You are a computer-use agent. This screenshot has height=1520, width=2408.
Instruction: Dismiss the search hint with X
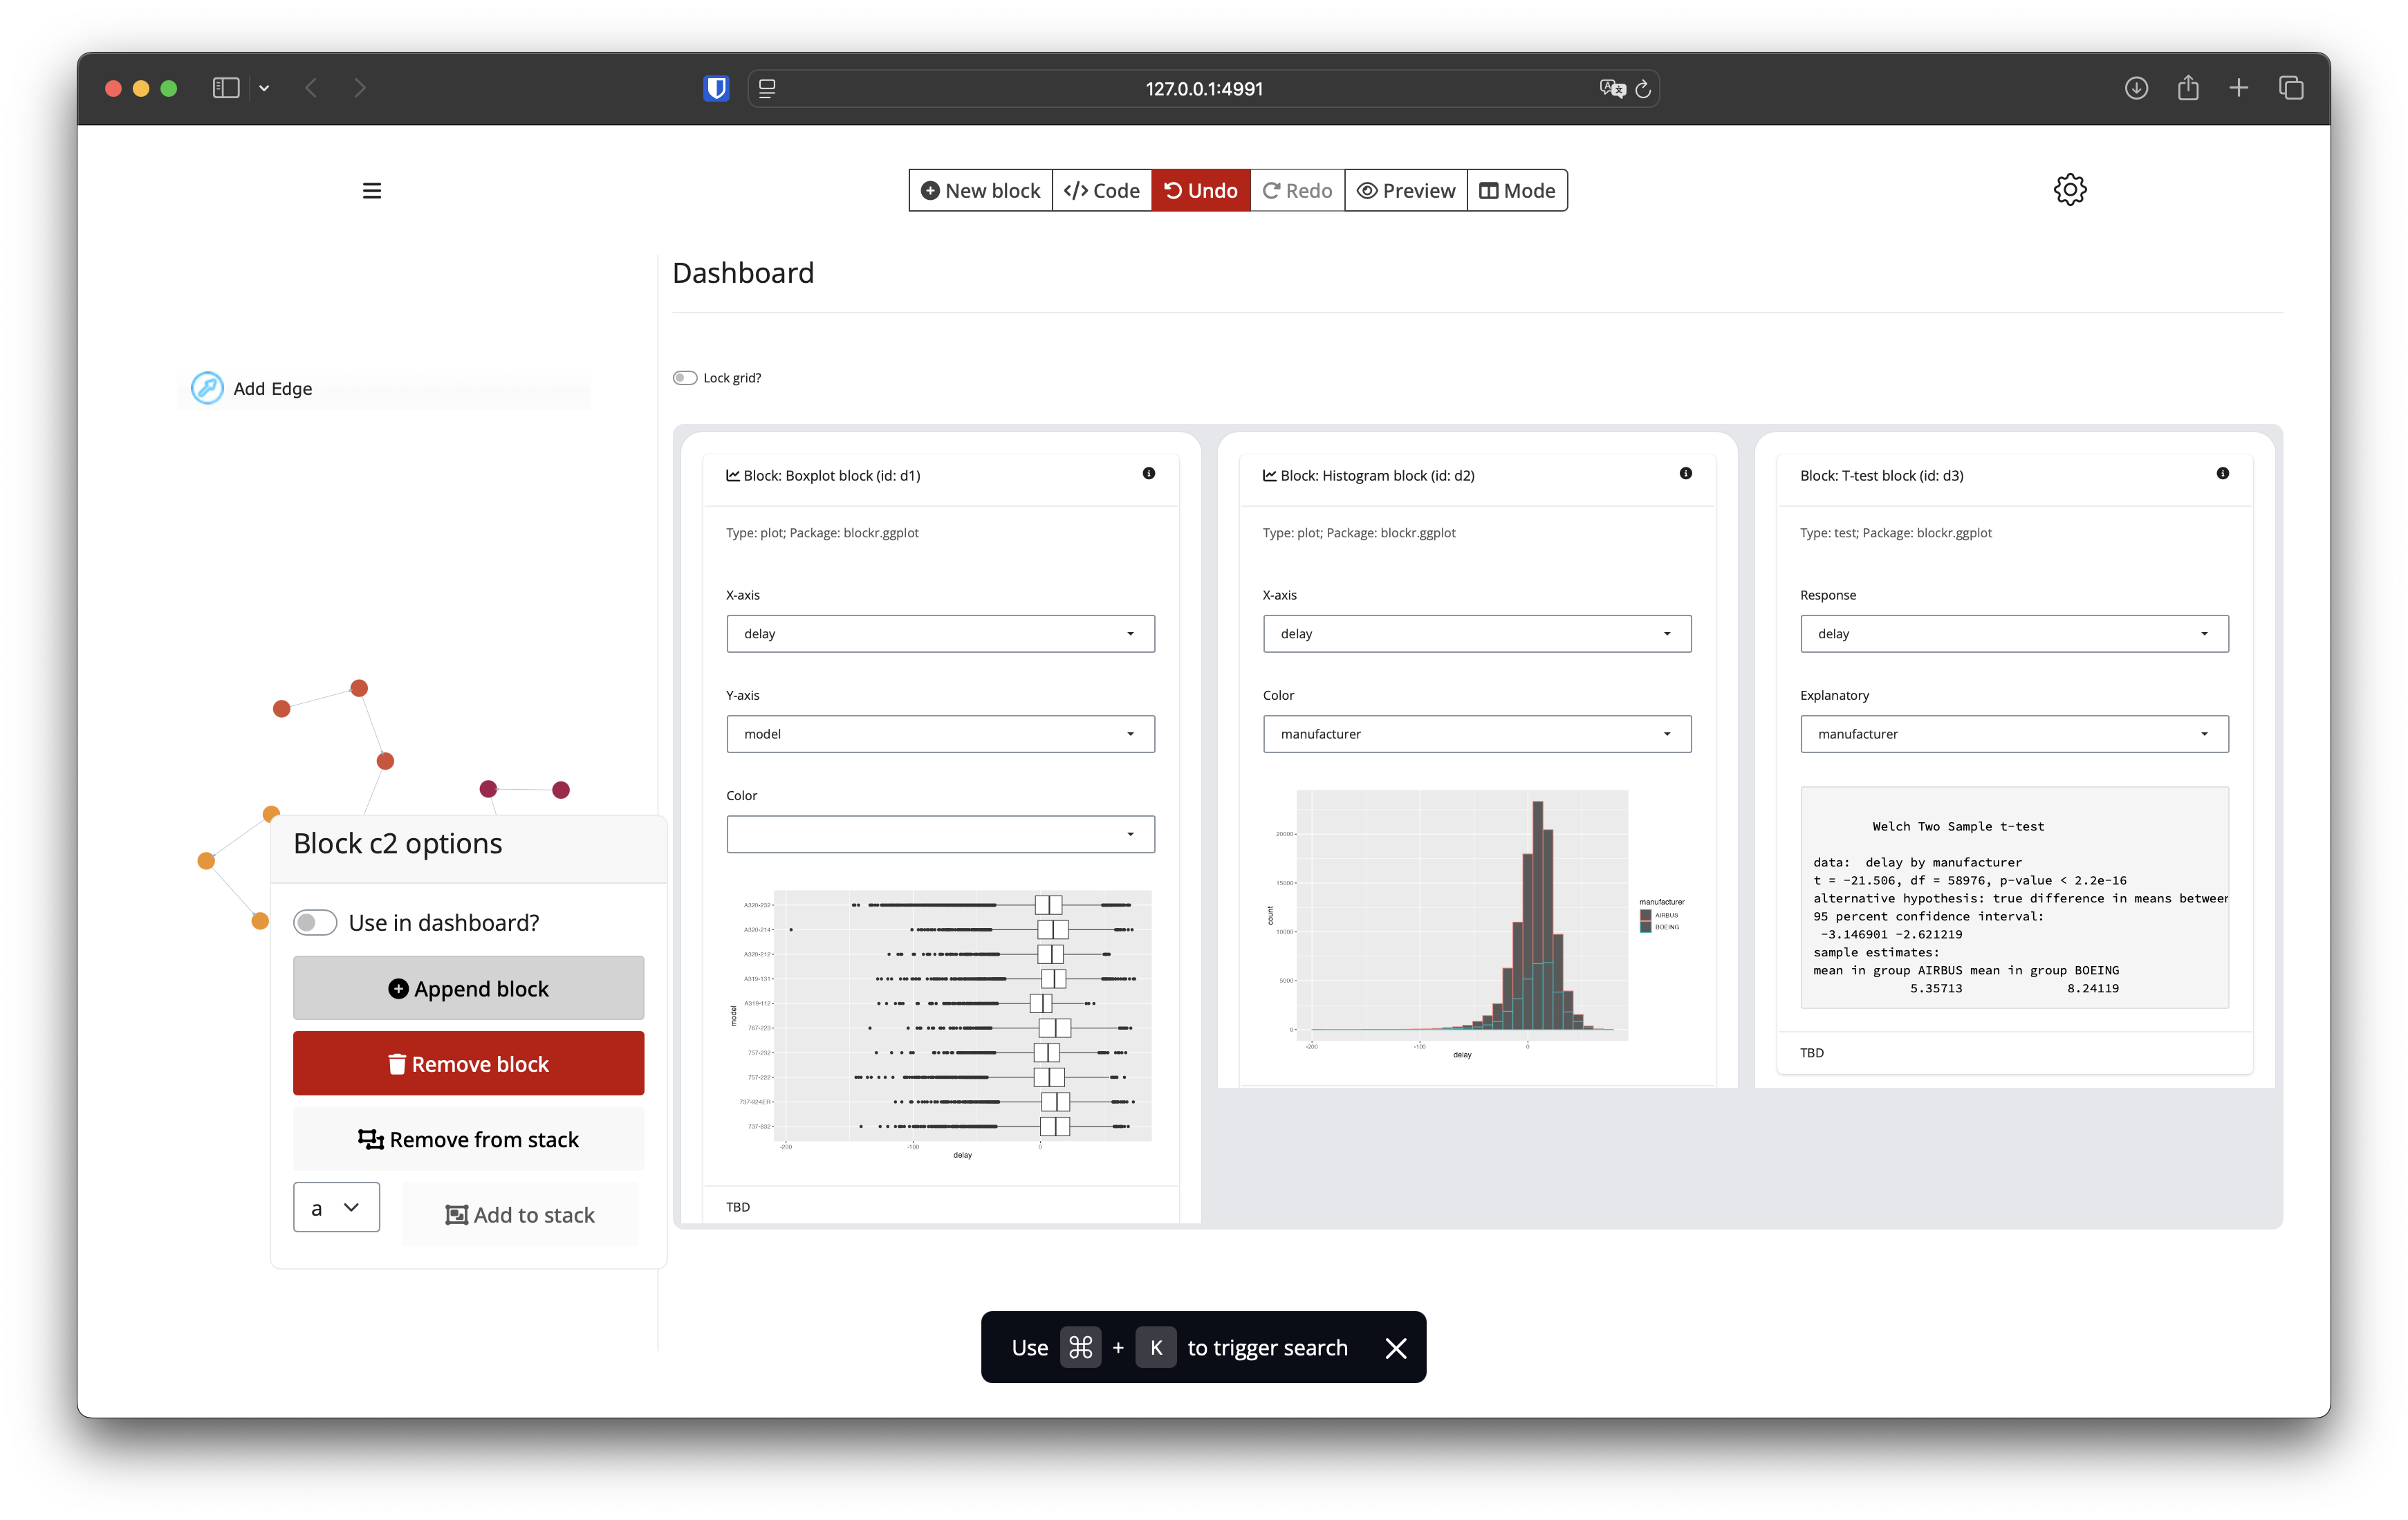pos(1395,1348)
